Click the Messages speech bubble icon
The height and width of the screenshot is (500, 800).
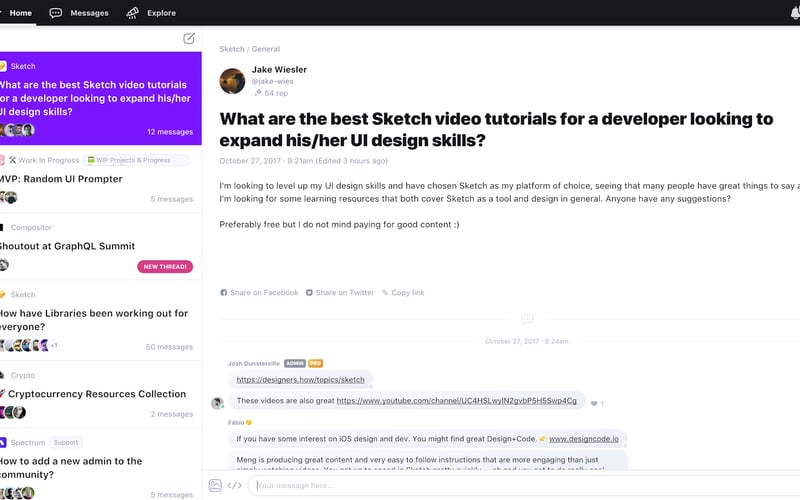pos(56,13)
